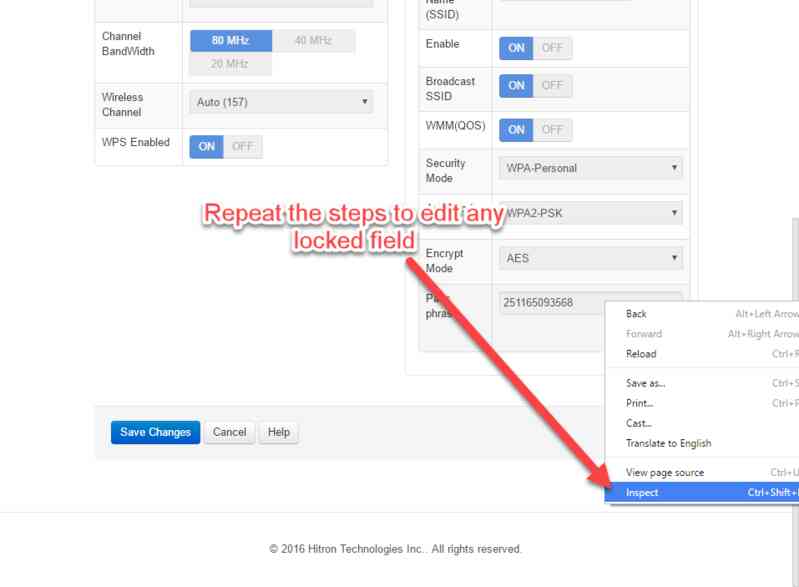Select Translate to English in context menu
This screenshot has width=799, height=587.
click(x=668, y=443)
